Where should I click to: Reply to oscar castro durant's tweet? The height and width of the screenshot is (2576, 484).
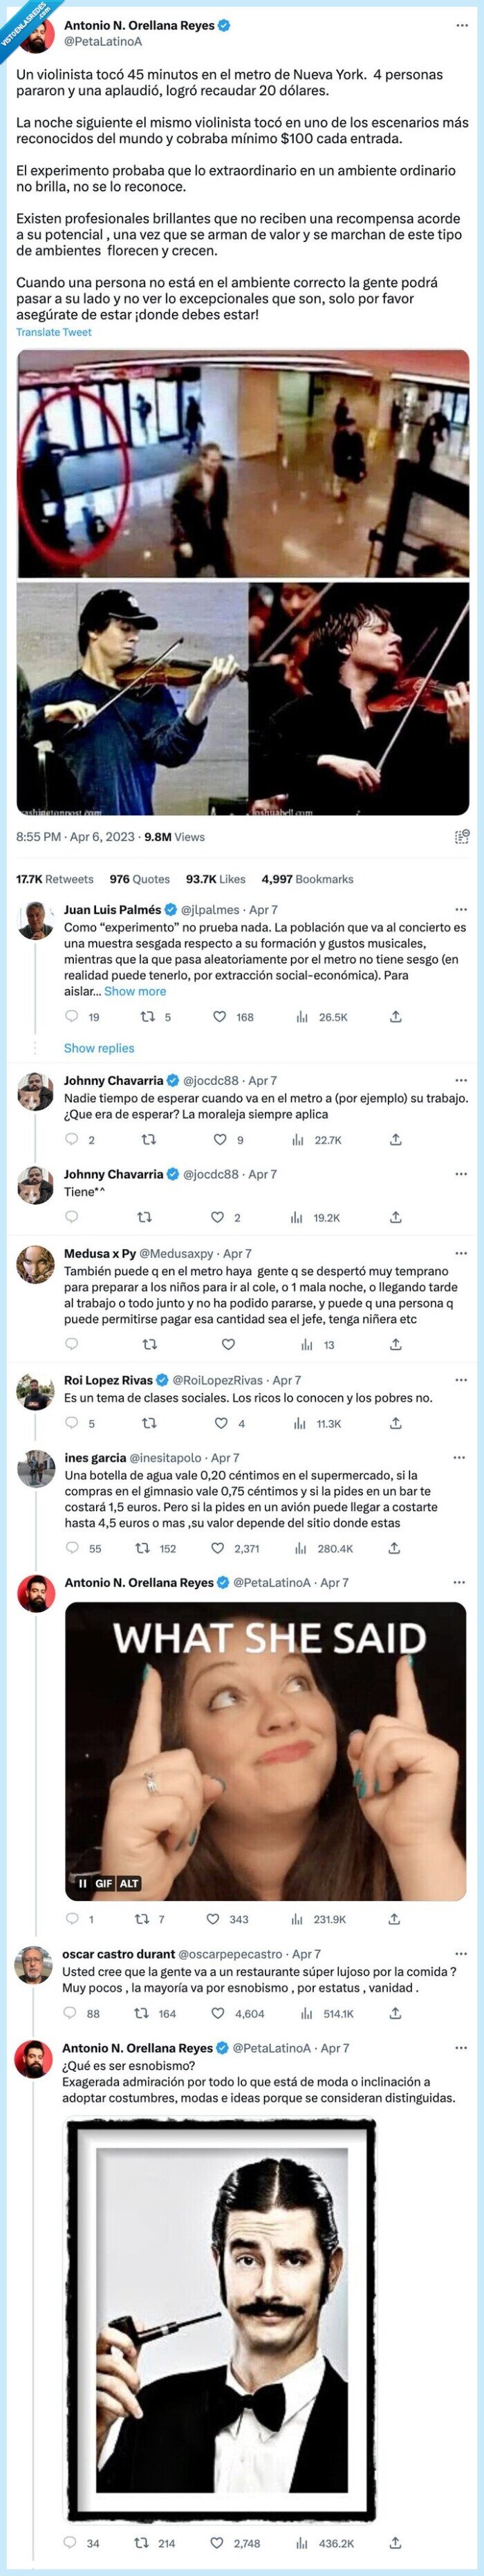[71, 2013]
